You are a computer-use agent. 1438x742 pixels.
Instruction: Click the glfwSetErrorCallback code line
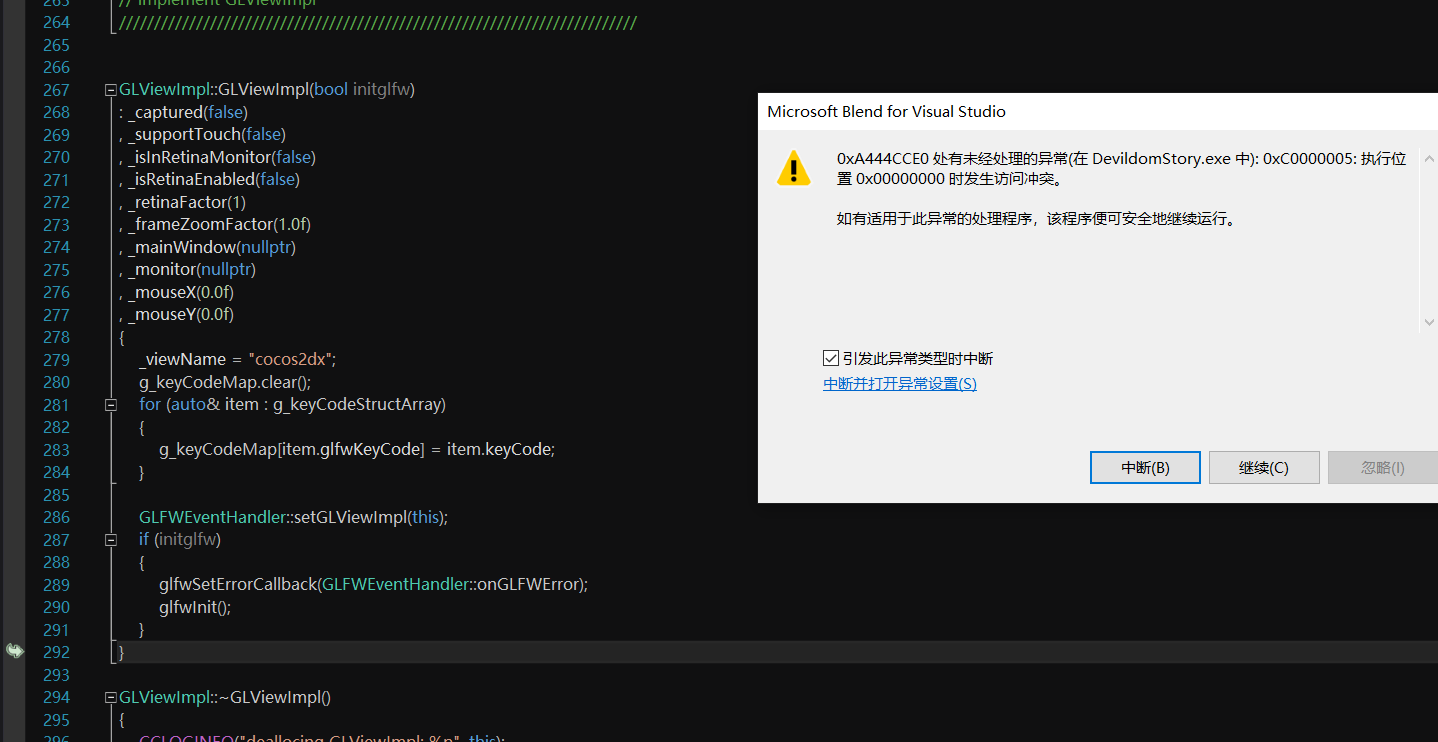(373, 584)
